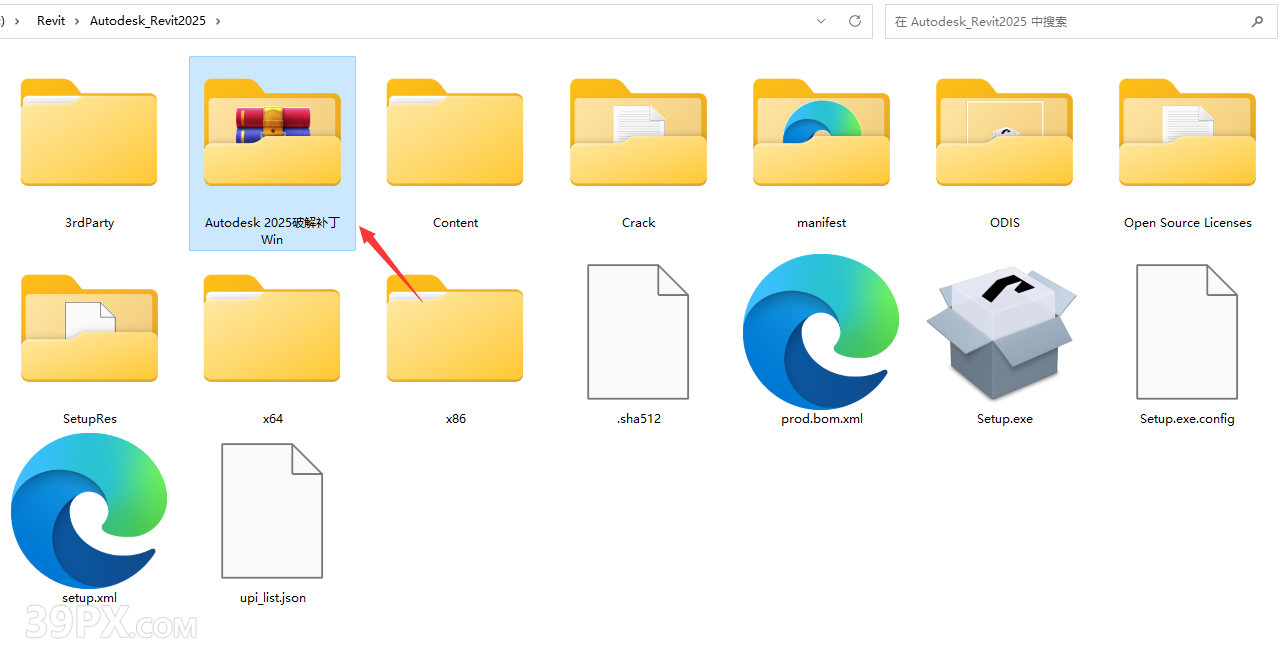Select the .sha512 file icon
This screenshot has width=1288, height=665.
tap(638, 331)
